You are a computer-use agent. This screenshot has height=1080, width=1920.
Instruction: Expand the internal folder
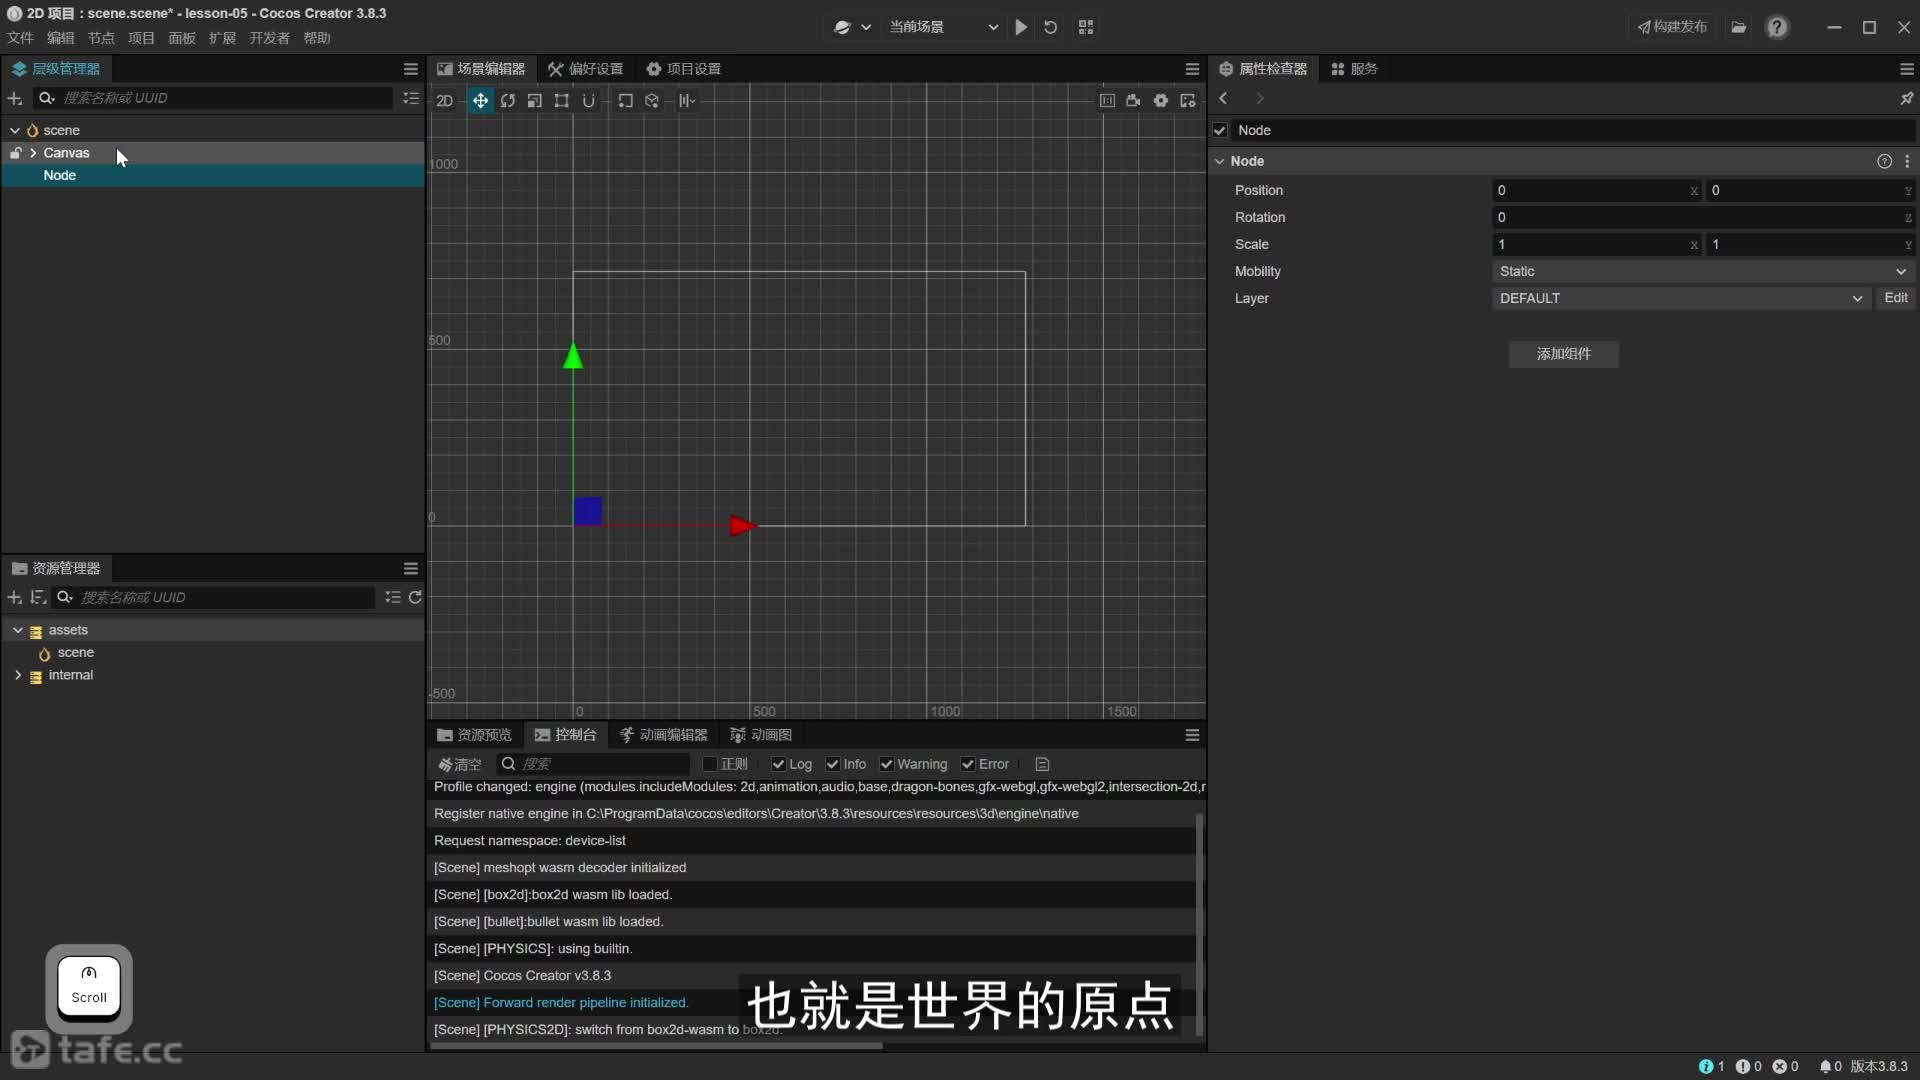click(18, 675)
